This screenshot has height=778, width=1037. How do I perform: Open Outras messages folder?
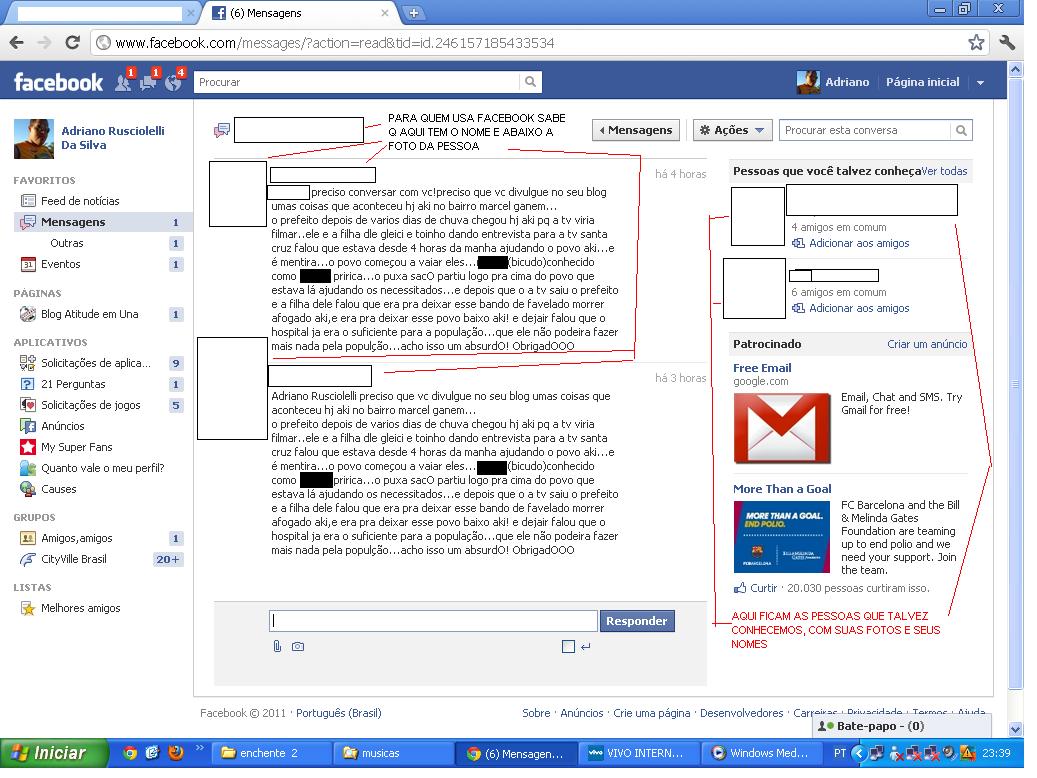point(67,243)
